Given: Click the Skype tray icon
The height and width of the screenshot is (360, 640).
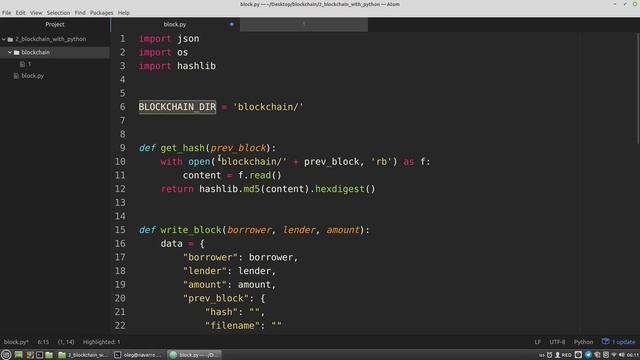Looking at the screenshot, I should click(606, 355).
